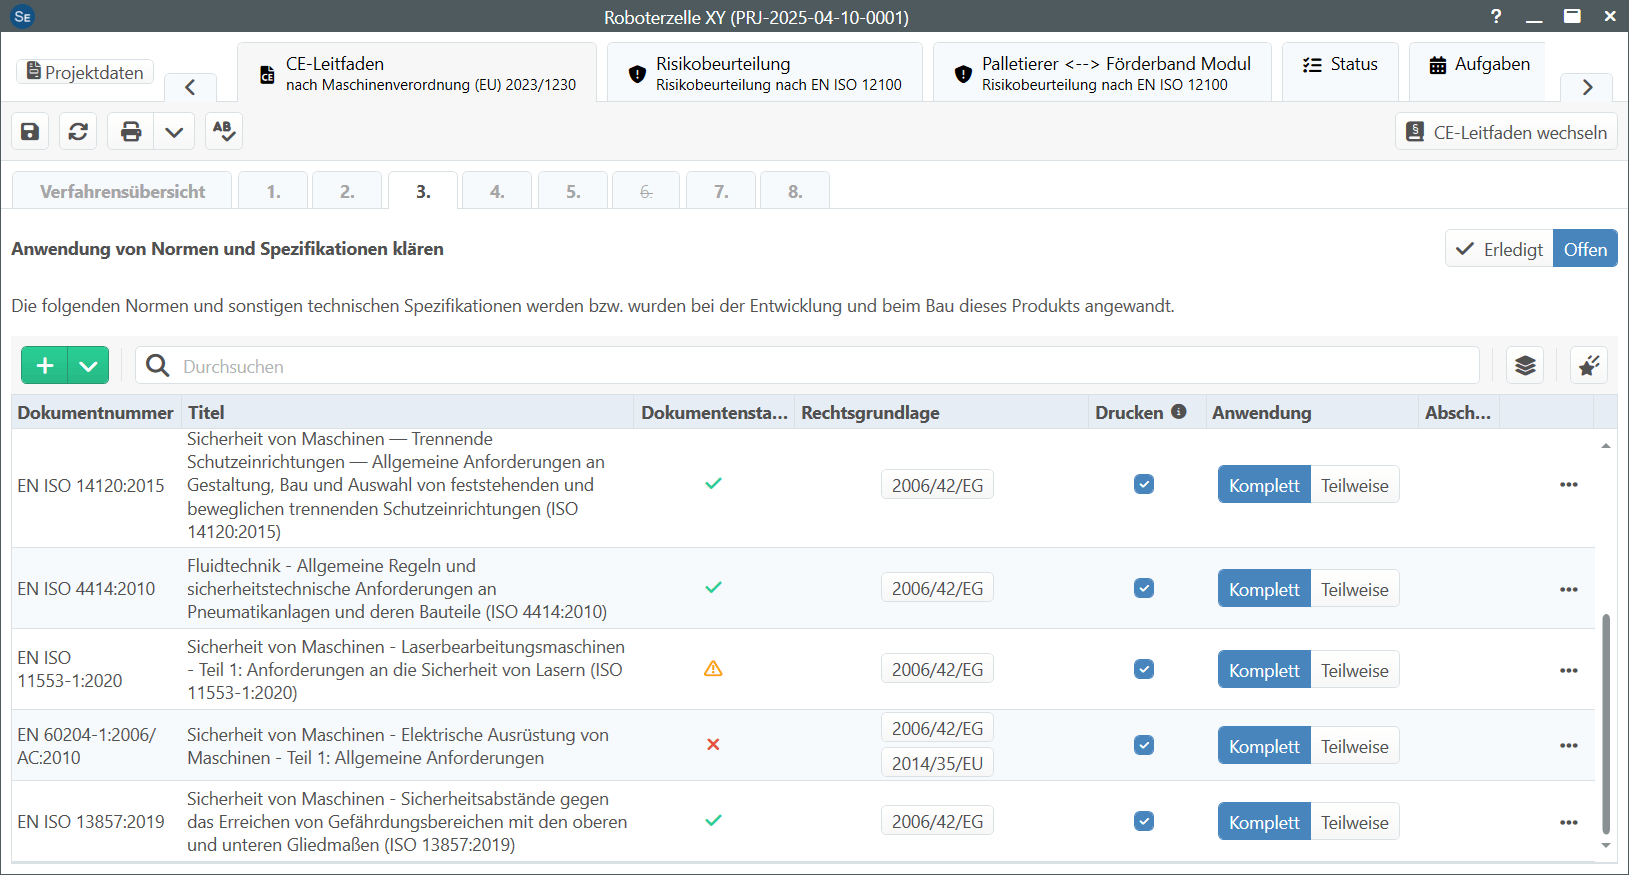Set EN ISO 4414:2010 application to Teilweise
Viewport: 1629px width, 875px height.
point(1355,589)
